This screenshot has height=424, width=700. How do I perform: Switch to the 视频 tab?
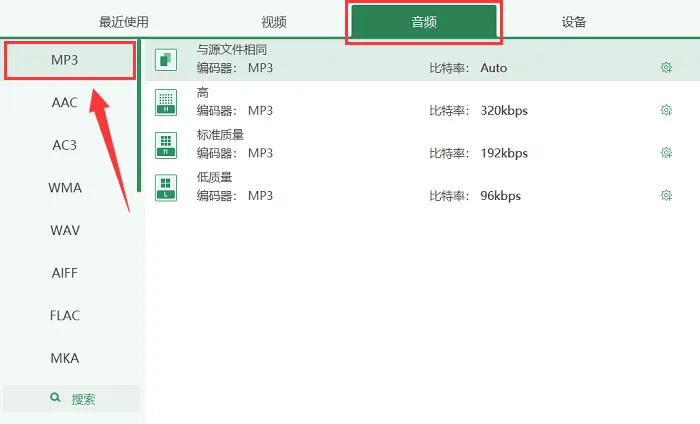(274, 22)
